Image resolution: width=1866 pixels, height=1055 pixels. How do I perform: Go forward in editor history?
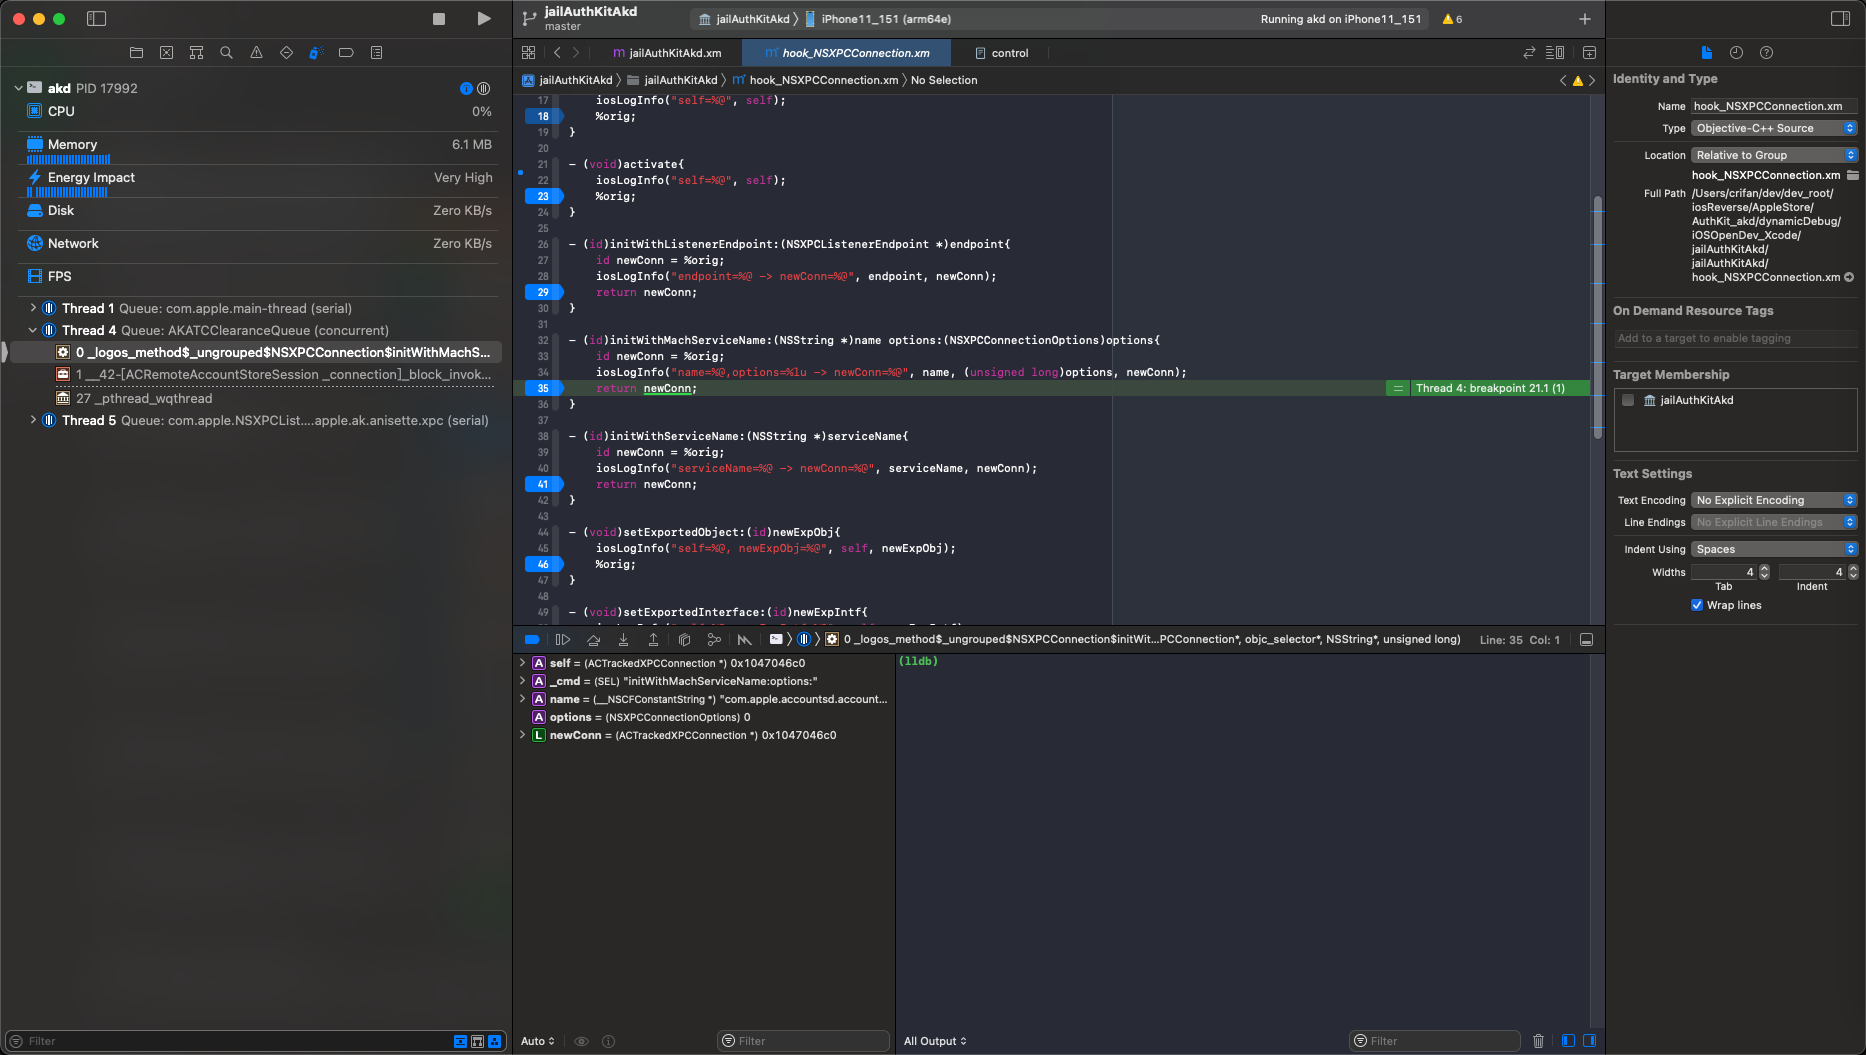(576, 53)
